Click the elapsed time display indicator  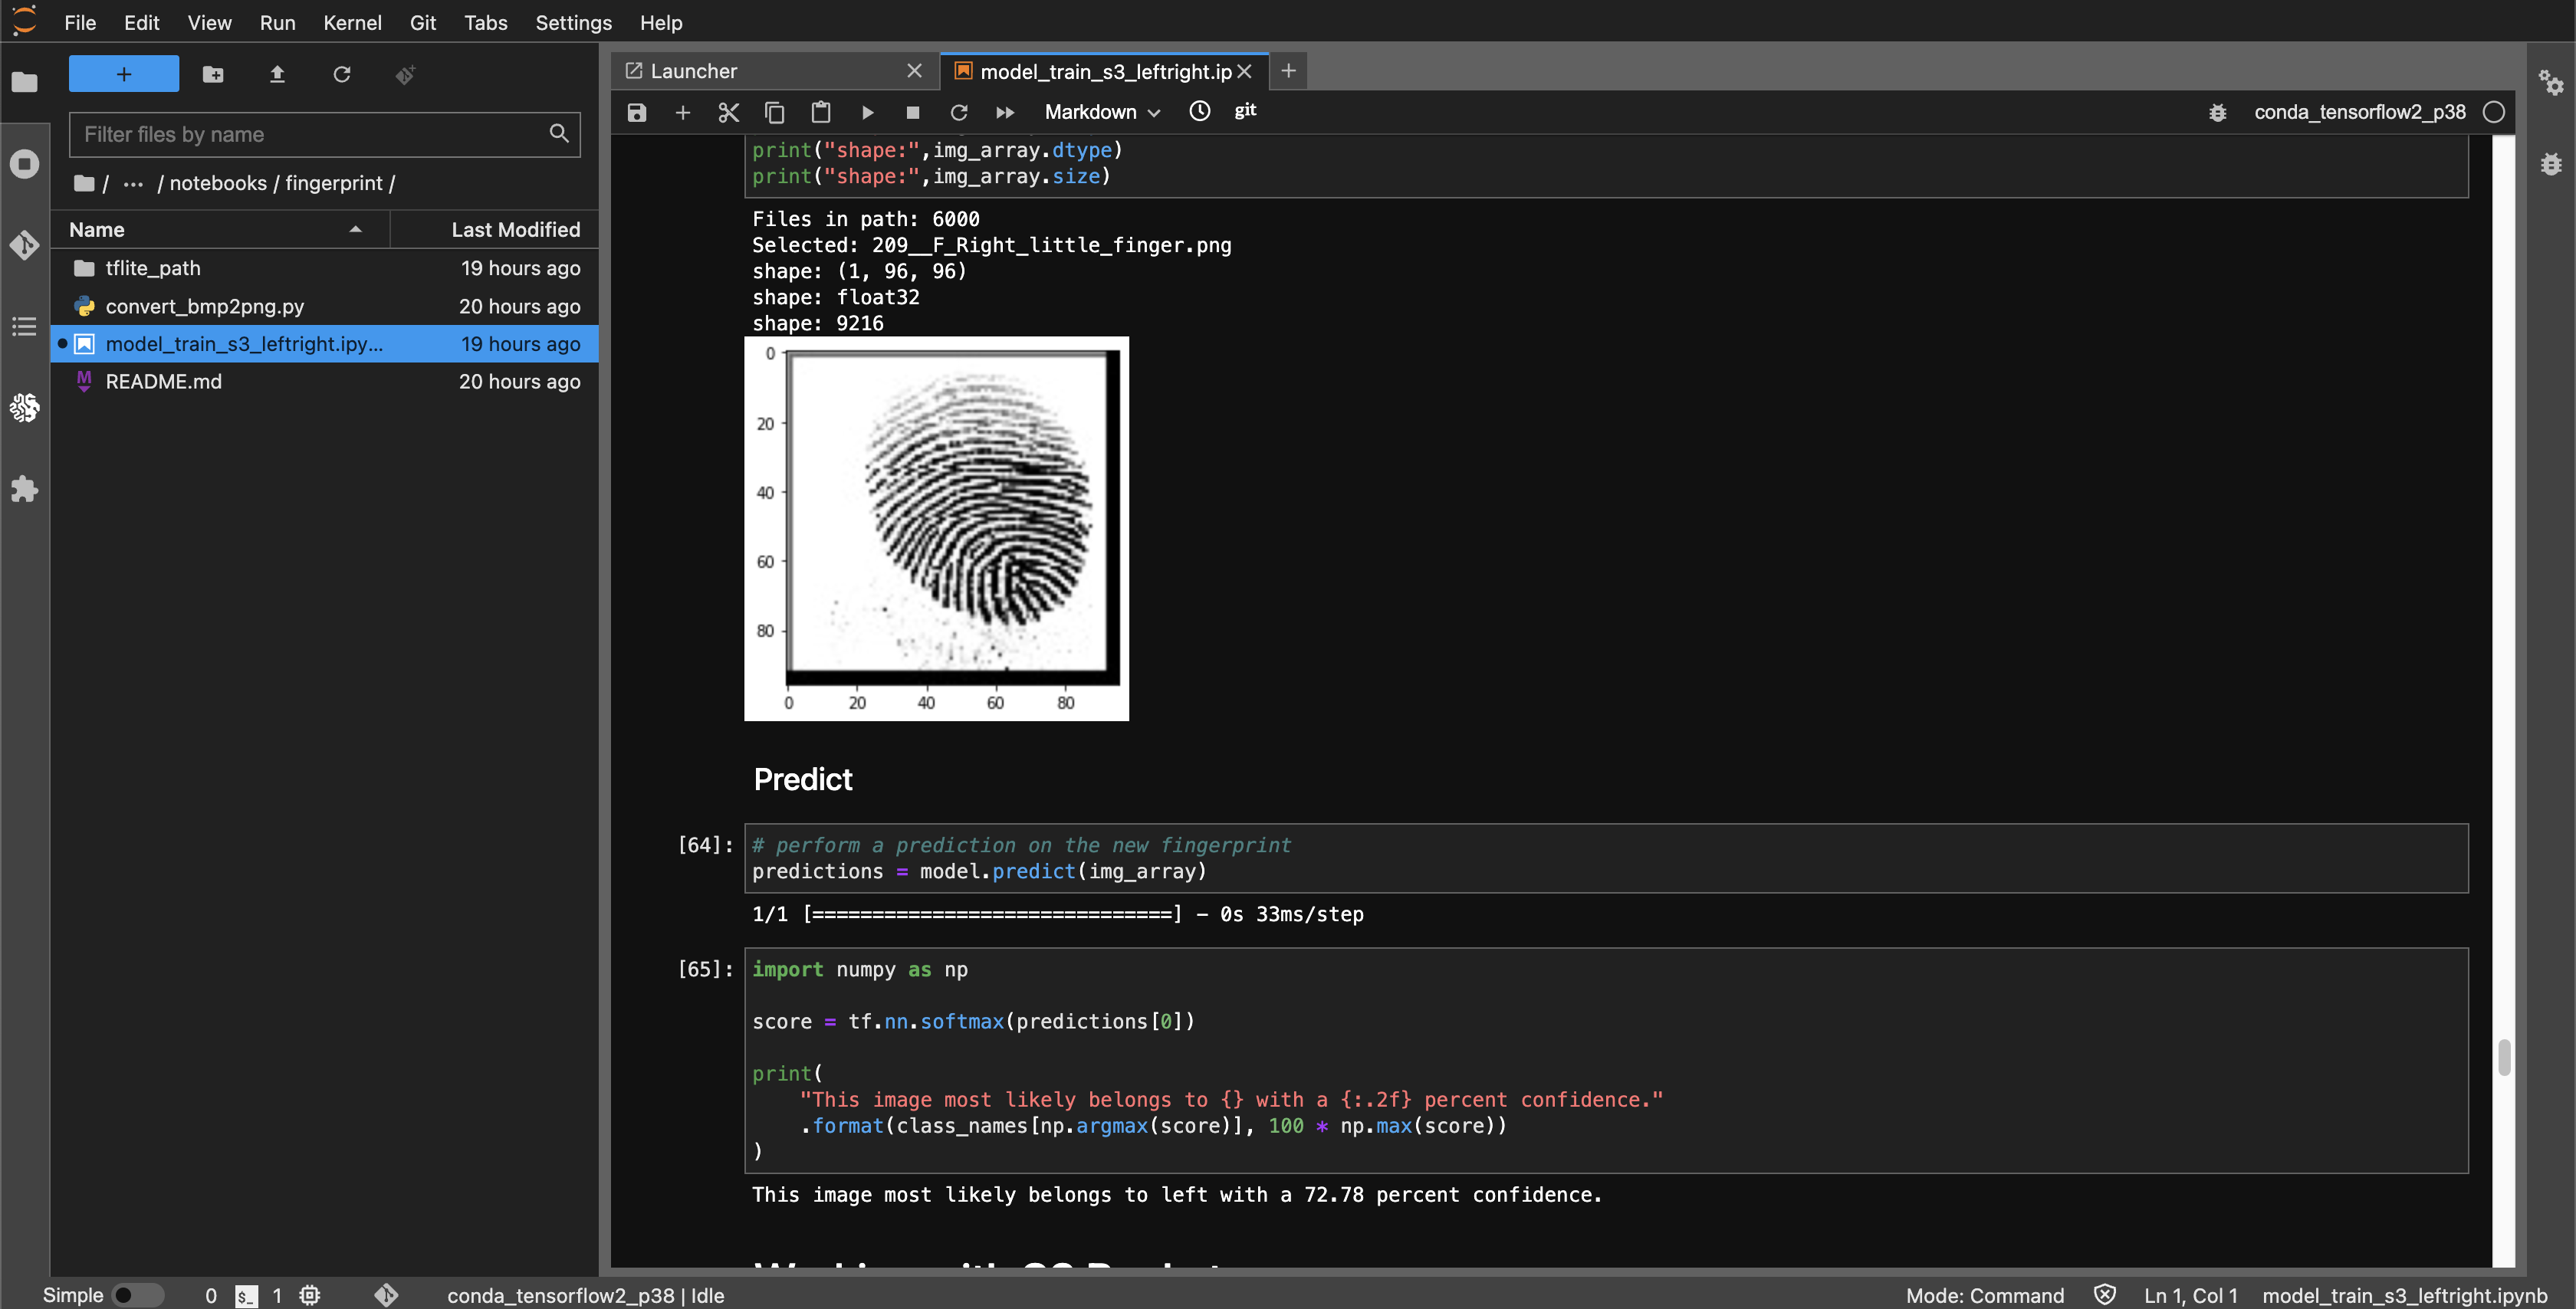pyautogui.click(x=1197, y=112)
